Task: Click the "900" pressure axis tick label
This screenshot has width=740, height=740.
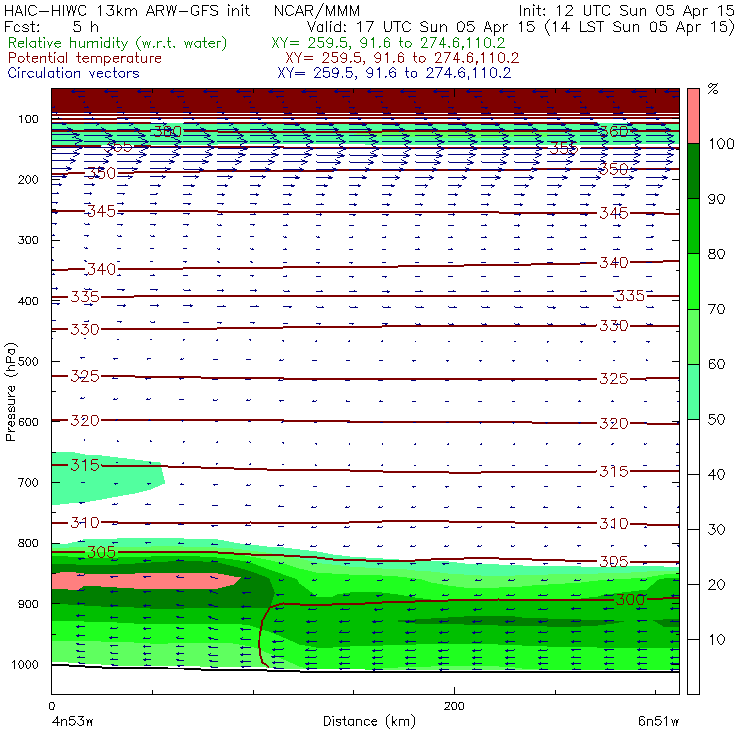Action: (28, 604)
